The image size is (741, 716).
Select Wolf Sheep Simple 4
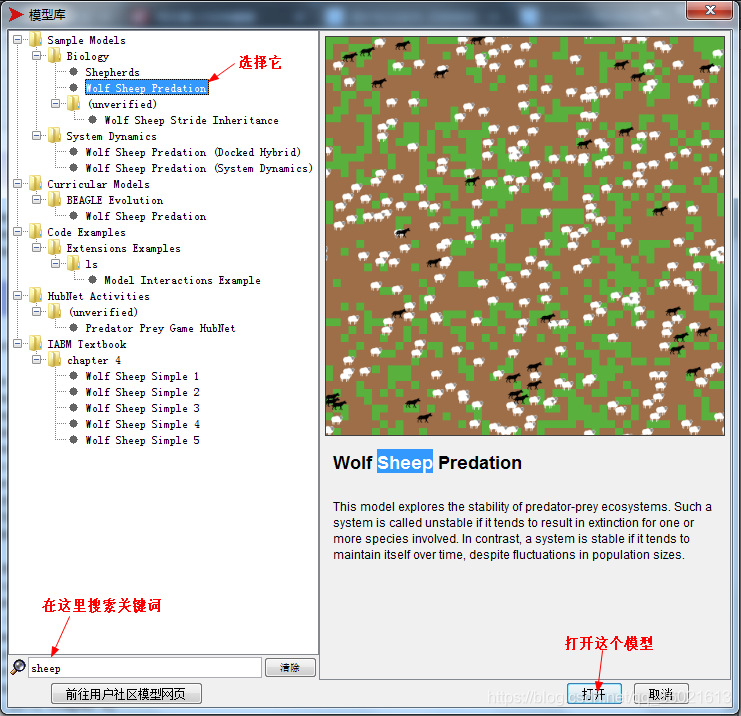[142, 424]
